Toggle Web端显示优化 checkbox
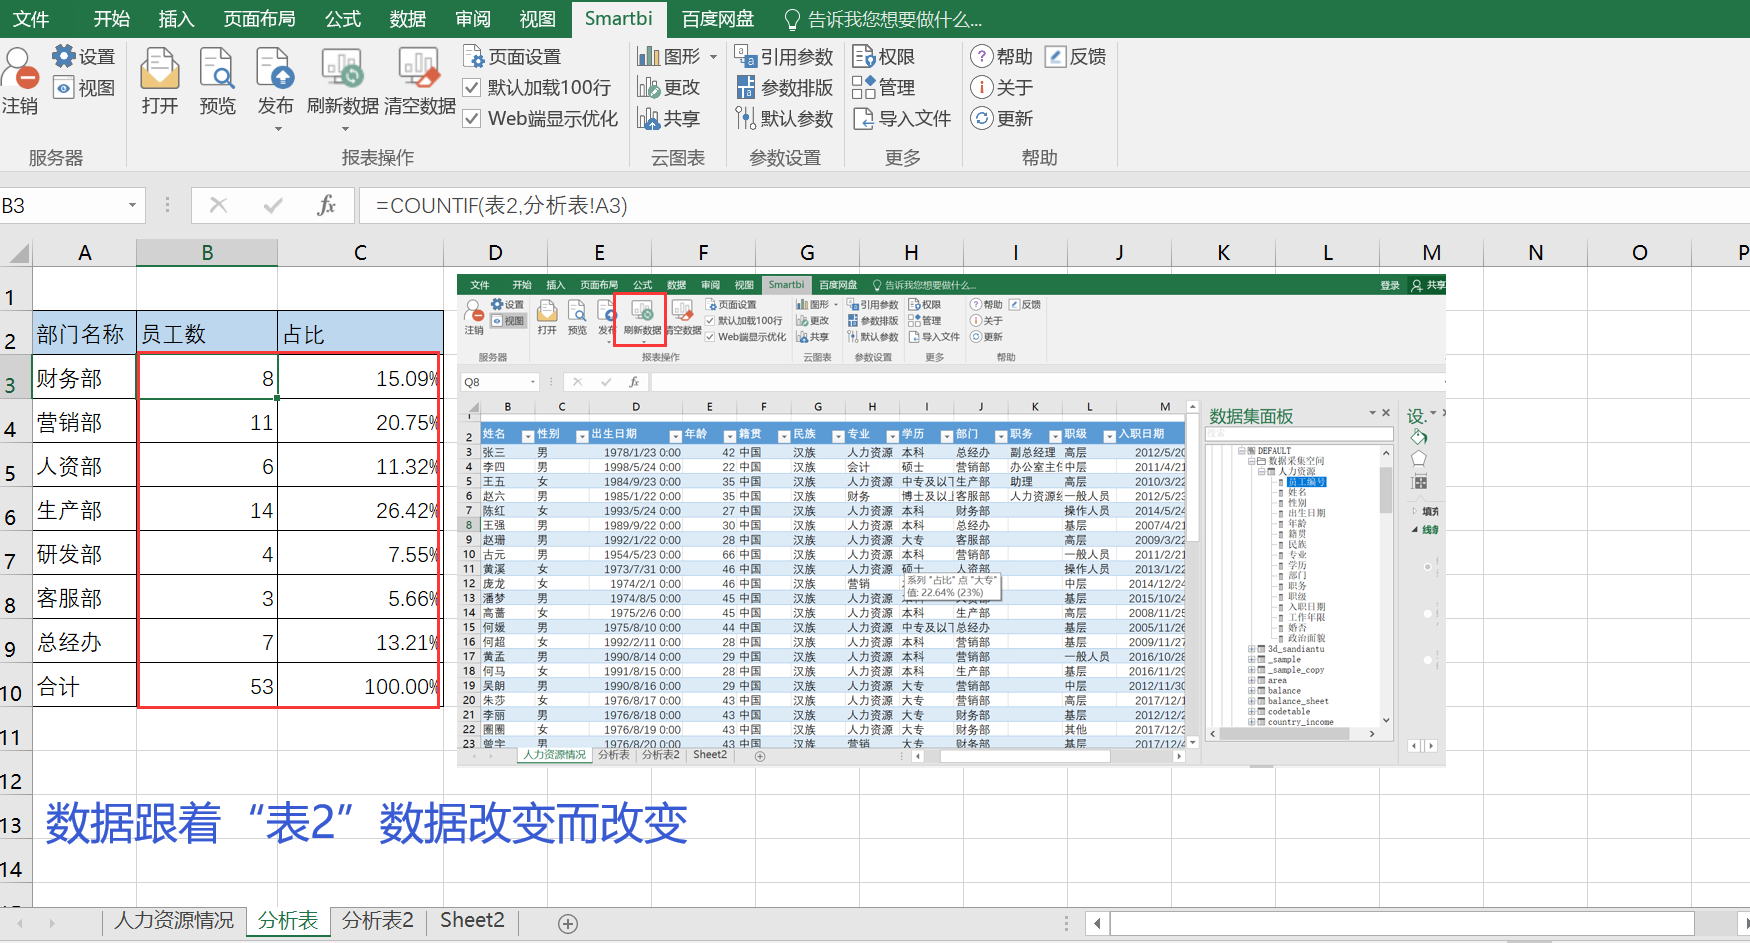 472,119
